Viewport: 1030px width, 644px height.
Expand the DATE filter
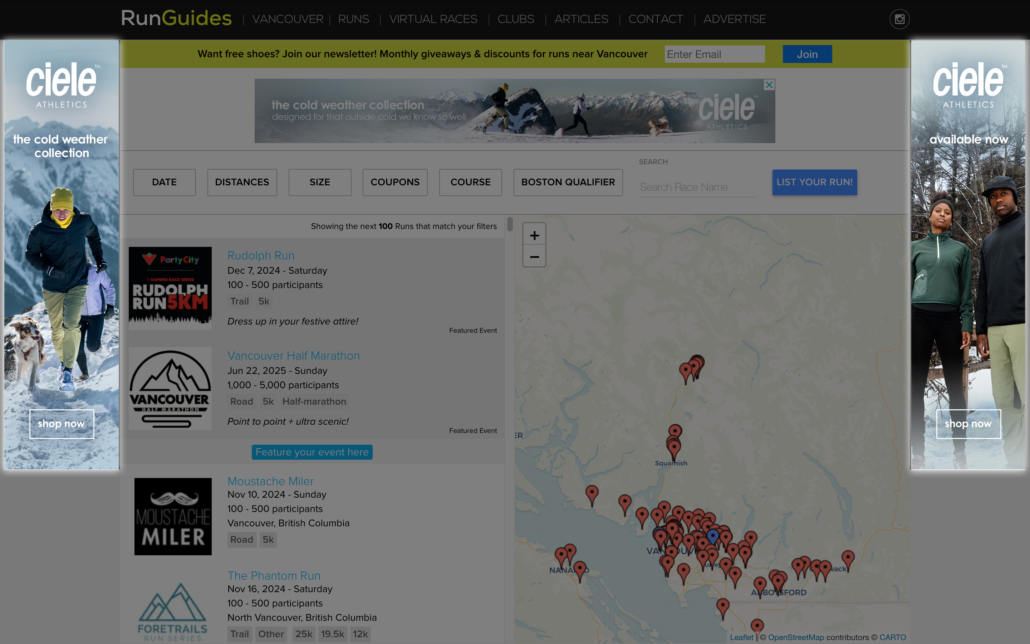click(x=164, y=182)
